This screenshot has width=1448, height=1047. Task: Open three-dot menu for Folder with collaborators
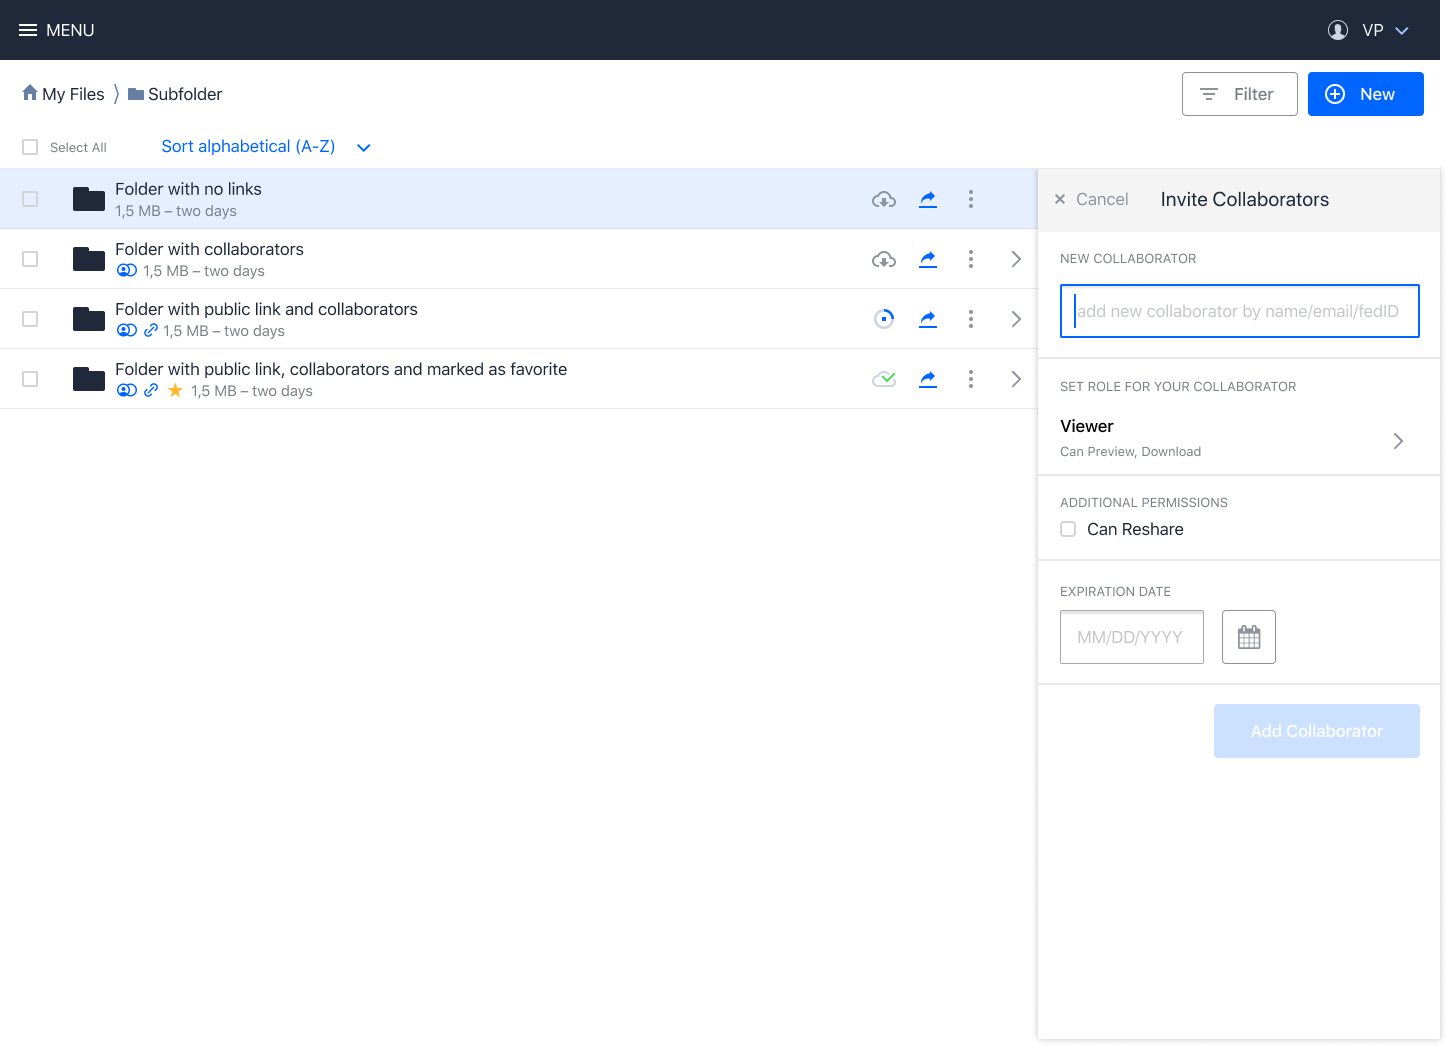[x=971, y=259]
